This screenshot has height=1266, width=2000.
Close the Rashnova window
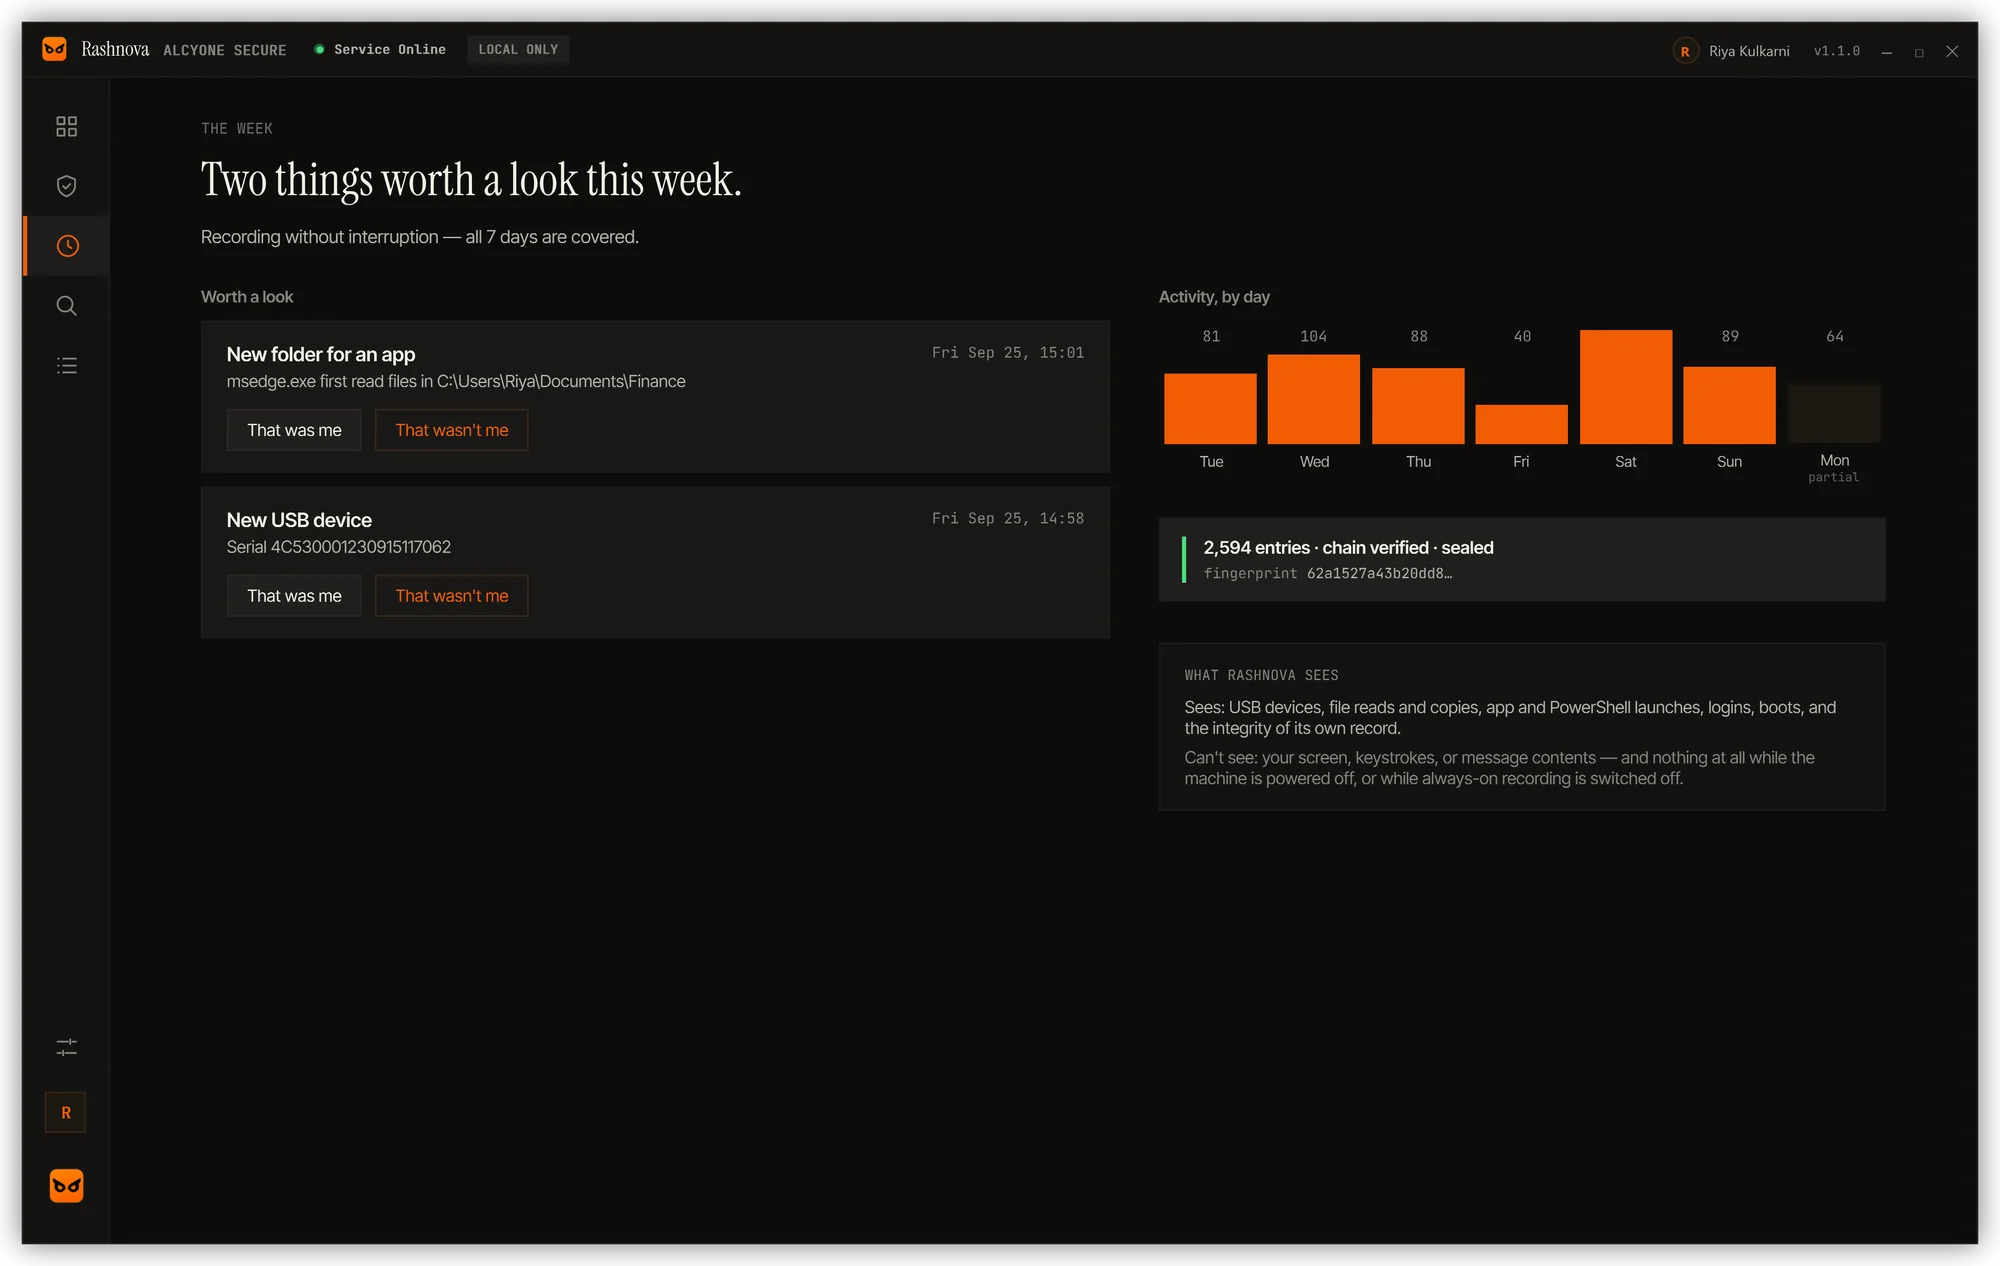1952,52
